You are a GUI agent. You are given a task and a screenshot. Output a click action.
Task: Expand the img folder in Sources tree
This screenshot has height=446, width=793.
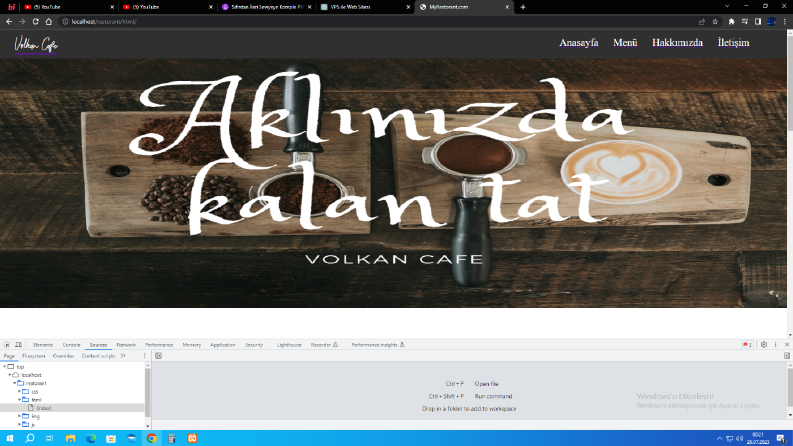point(20,416)
